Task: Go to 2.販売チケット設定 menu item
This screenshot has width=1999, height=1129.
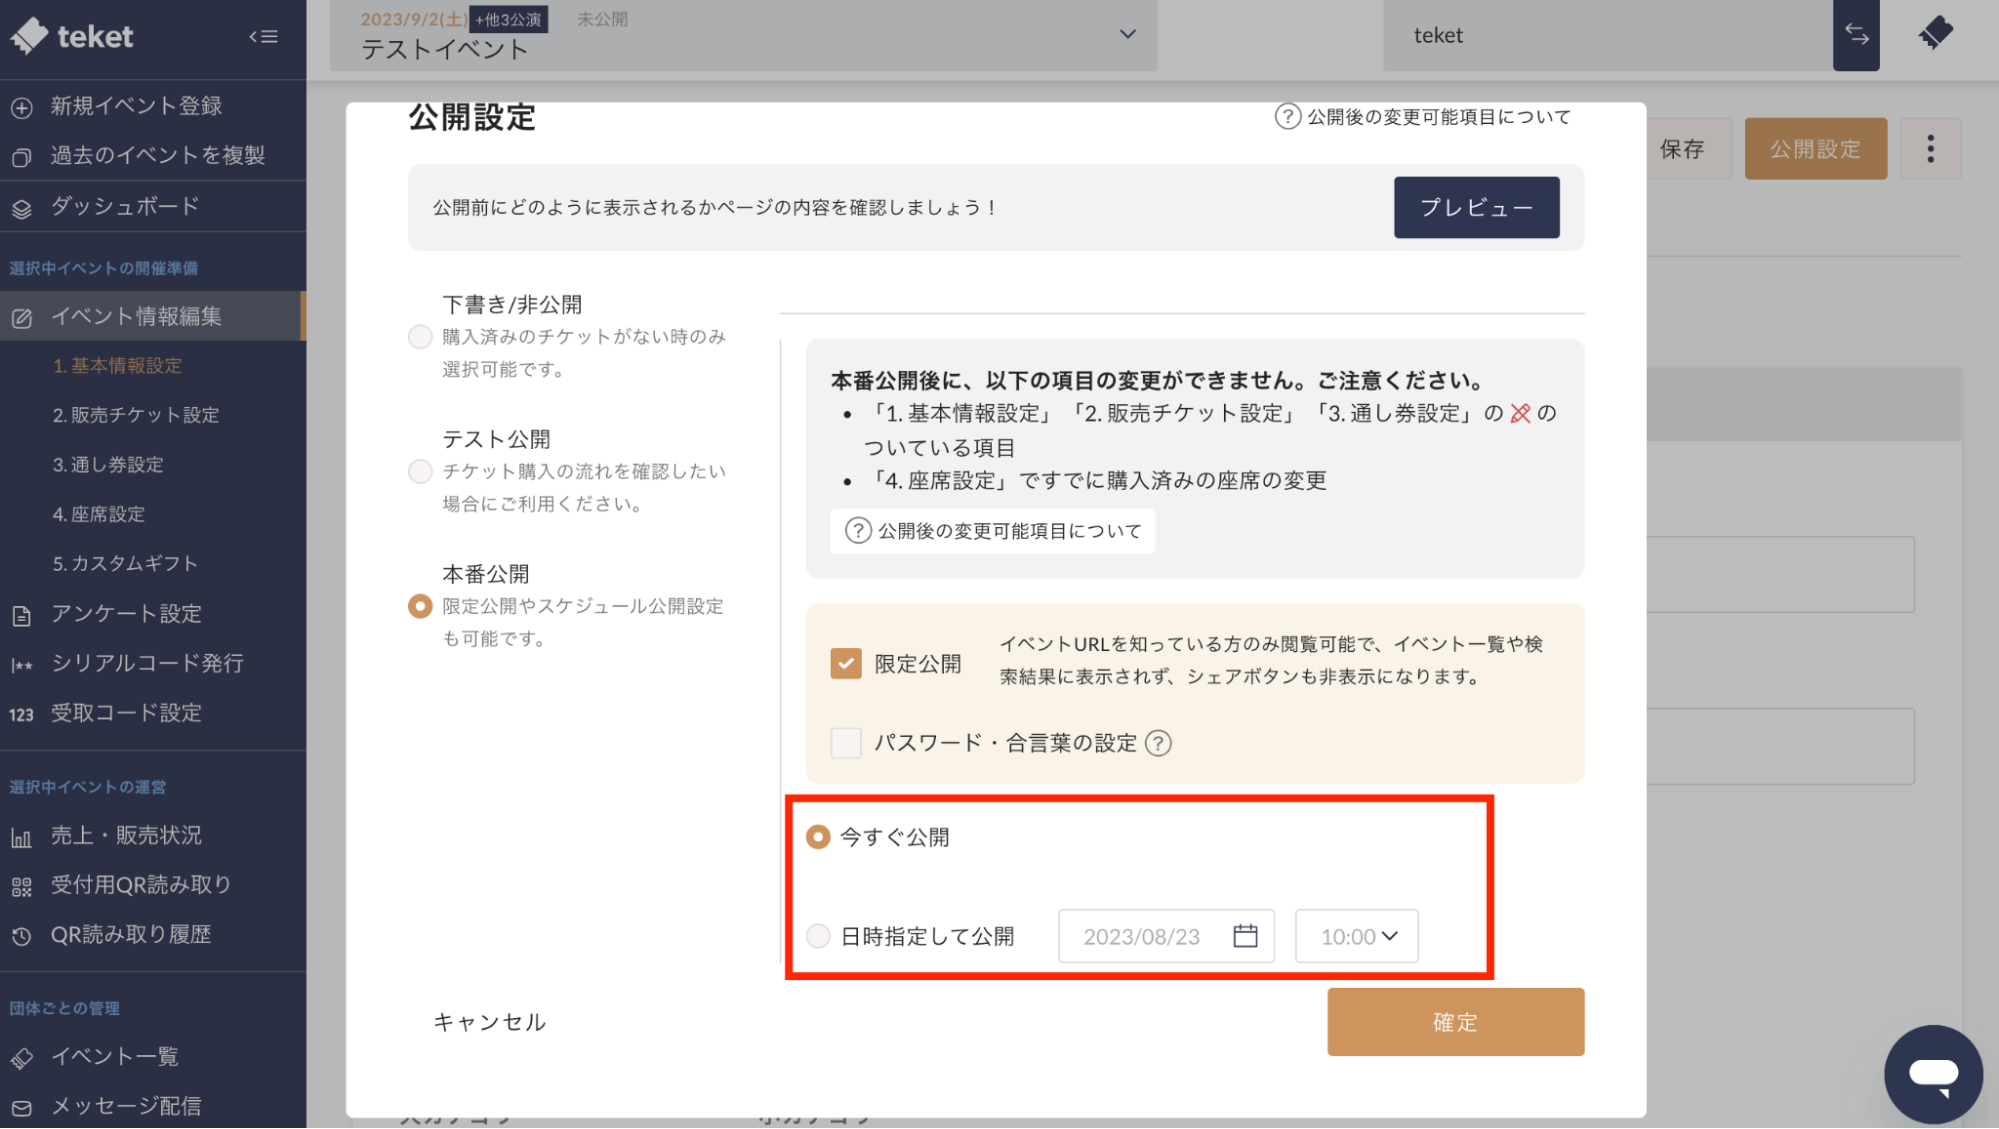Action: (x=136, y=415)
